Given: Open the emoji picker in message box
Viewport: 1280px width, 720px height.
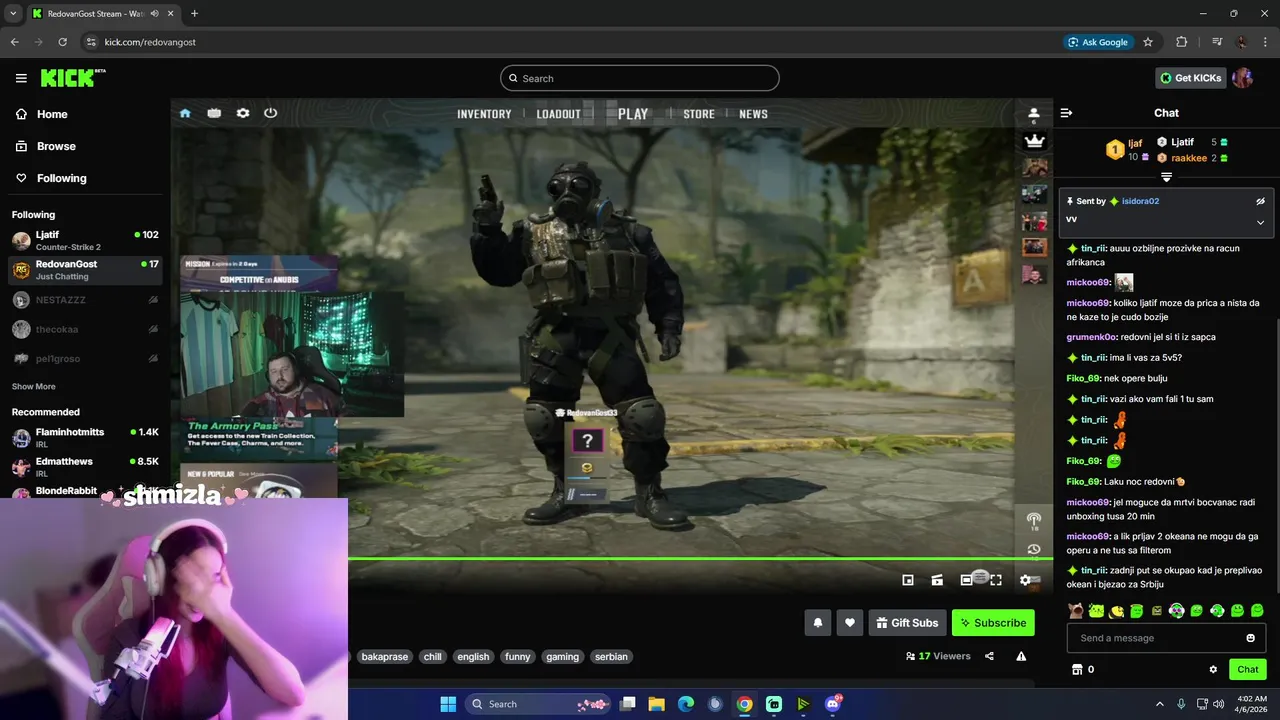Looking at the screenshot, I should click(x=1250, y=638).
